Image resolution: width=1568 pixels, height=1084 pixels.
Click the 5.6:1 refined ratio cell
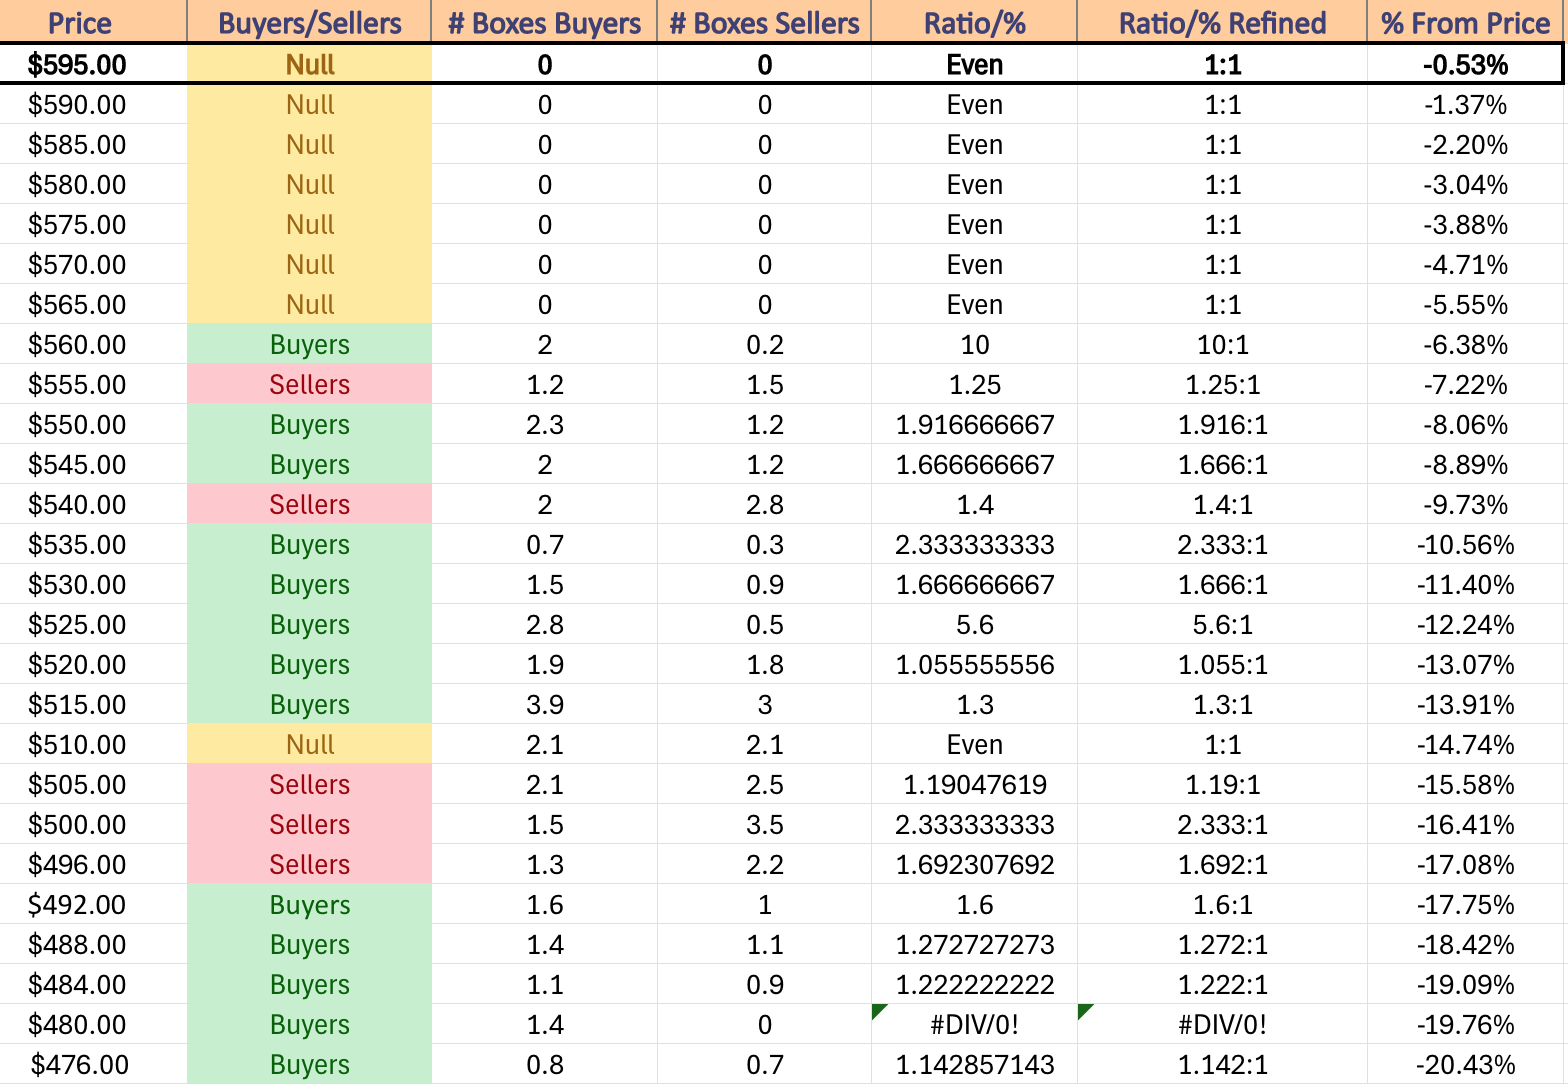coord(1222,624)
